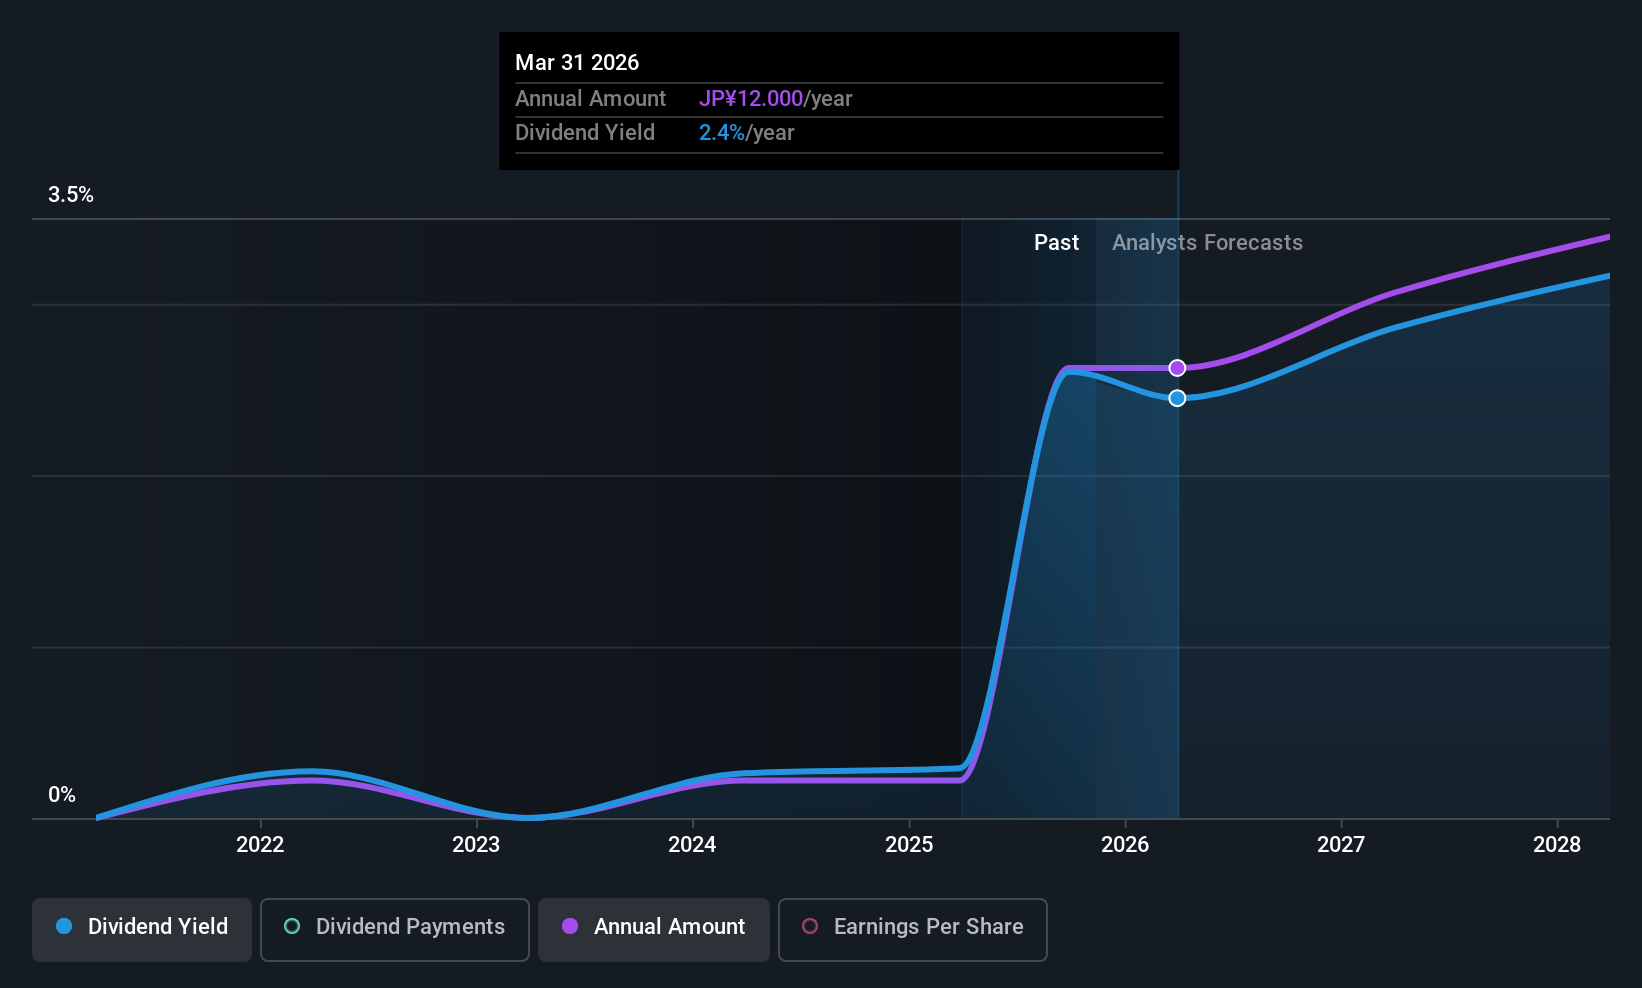Click the 2023 axis label
1642x988 pixels.
point(476,844)
